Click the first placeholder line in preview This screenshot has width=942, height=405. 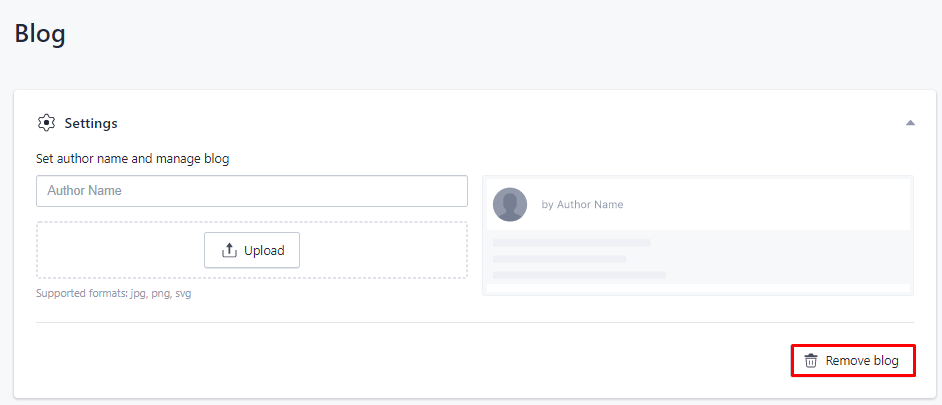coord(571,243)
